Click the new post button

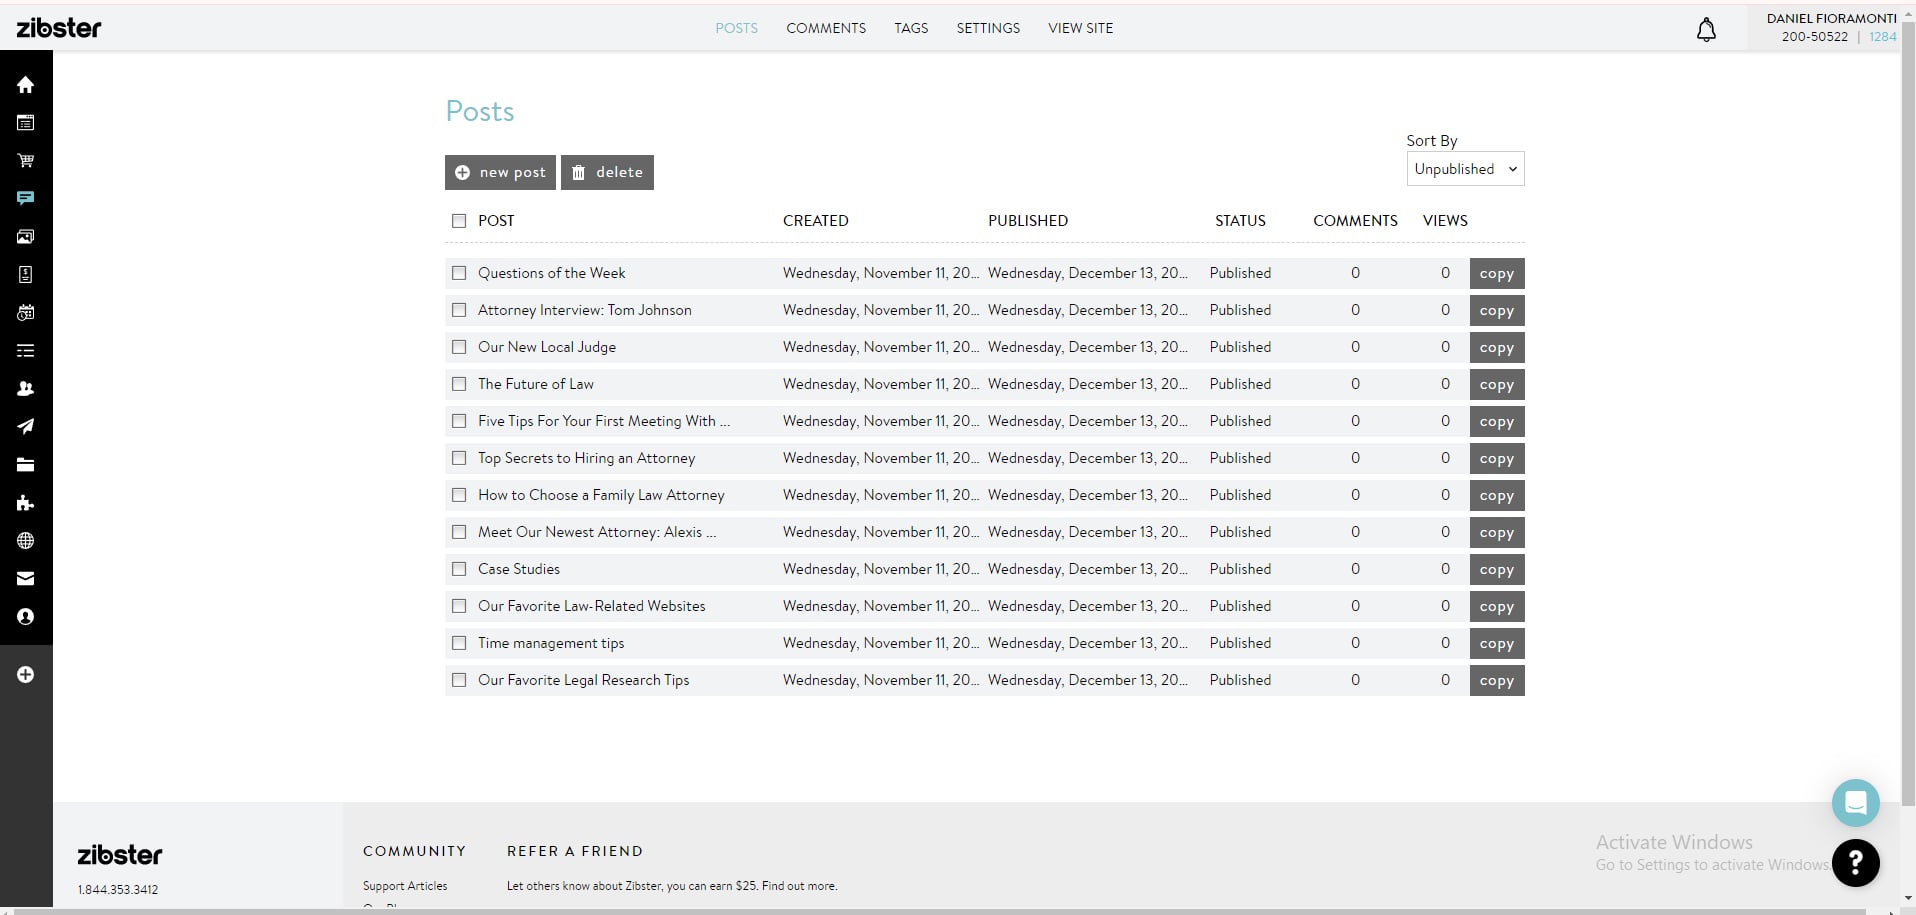click(500, 172)
